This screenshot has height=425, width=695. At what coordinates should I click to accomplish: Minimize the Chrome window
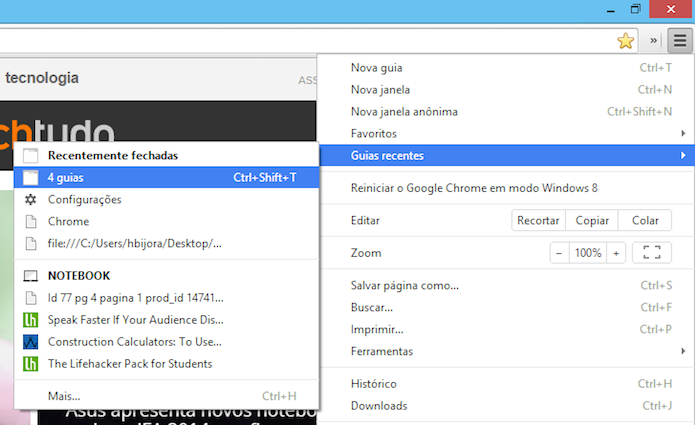pos(611,9)
